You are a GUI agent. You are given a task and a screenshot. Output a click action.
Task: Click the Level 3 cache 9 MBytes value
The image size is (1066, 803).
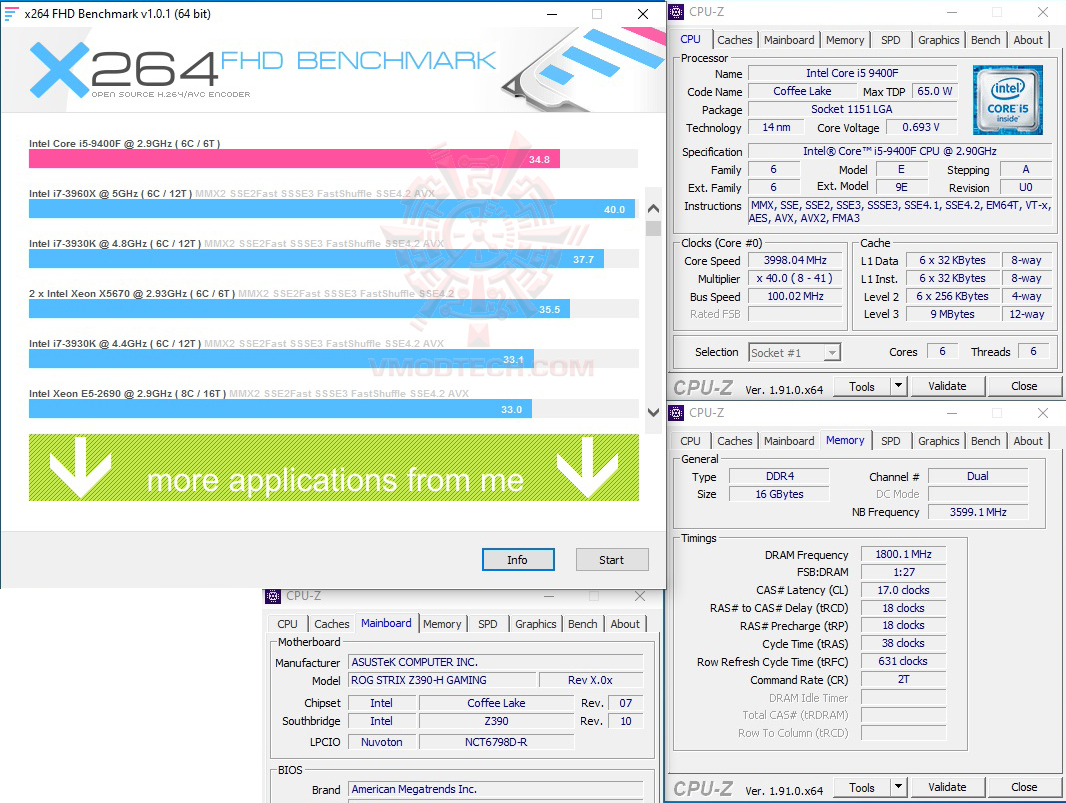tap(952, 314)
